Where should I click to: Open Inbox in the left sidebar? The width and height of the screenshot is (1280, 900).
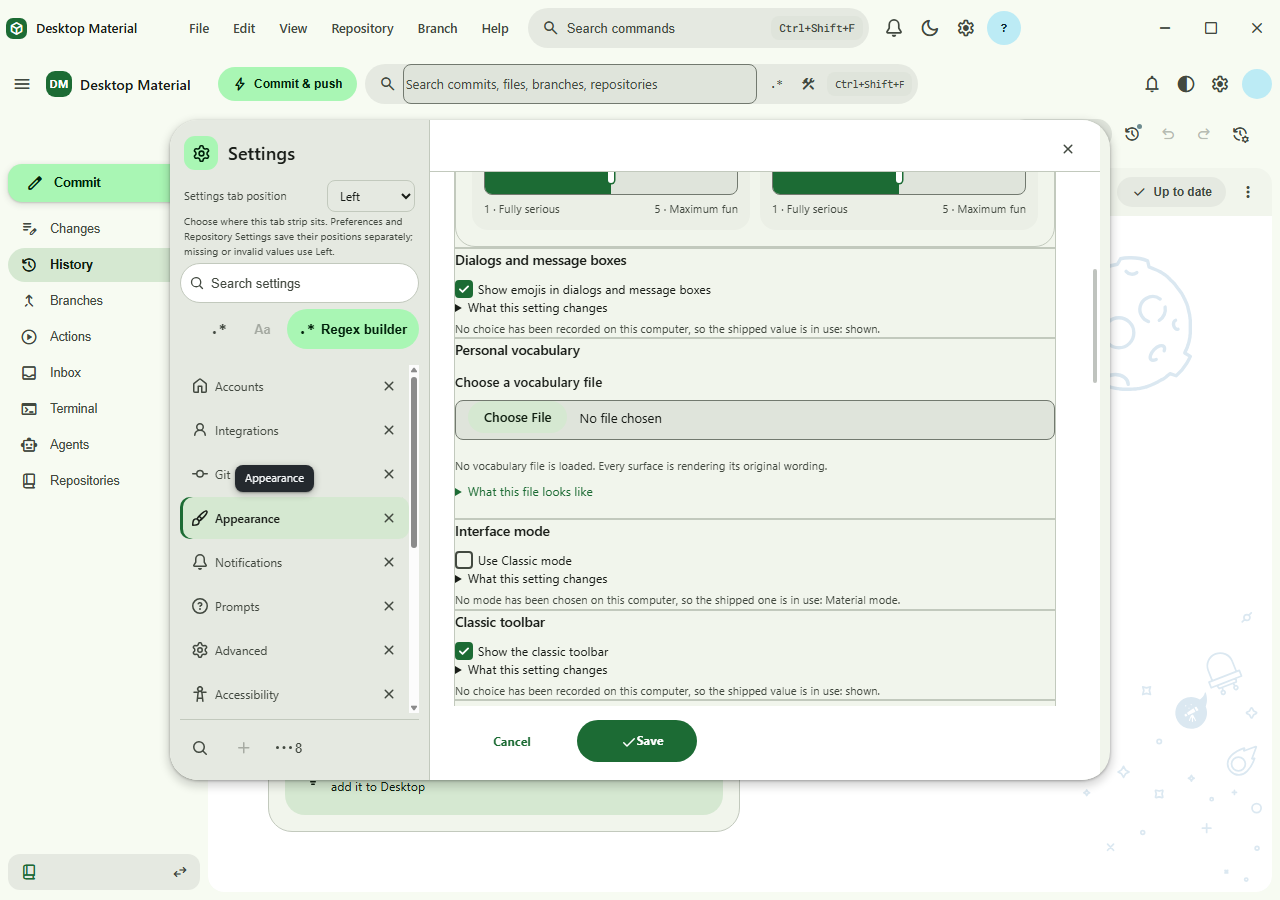pyautogui.click(x=90, y=372)
